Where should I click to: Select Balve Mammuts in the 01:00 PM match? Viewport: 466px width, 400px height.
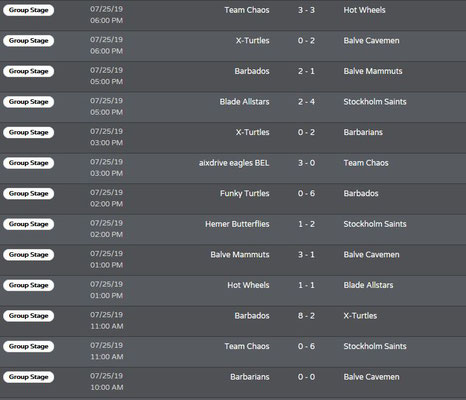(240, 255)
